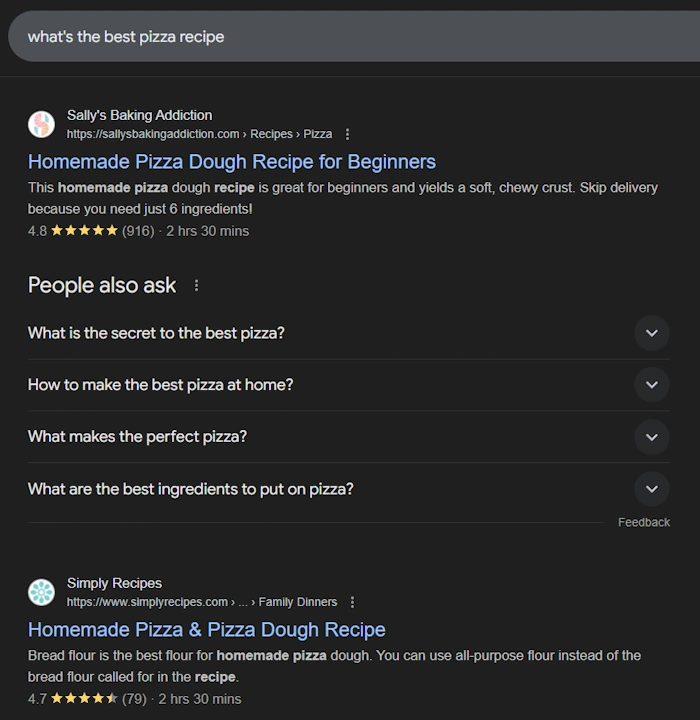Click the 4.7 star rating icons
The width and height of the screenshot is (700, 720).
pyautogui.click(x=84, y=699)
